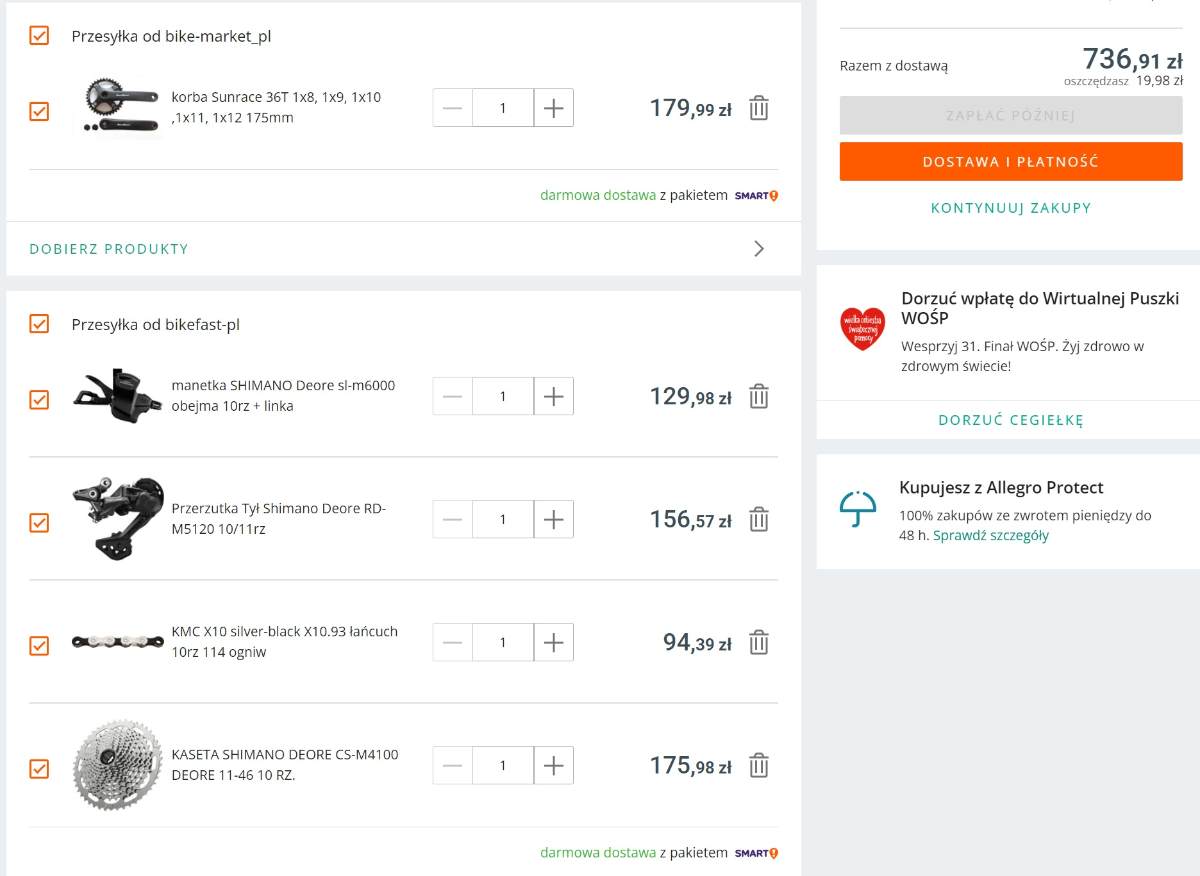
Task: Toggle checkbox for the KMC X10 chain
Action: (x=39, y=646)
